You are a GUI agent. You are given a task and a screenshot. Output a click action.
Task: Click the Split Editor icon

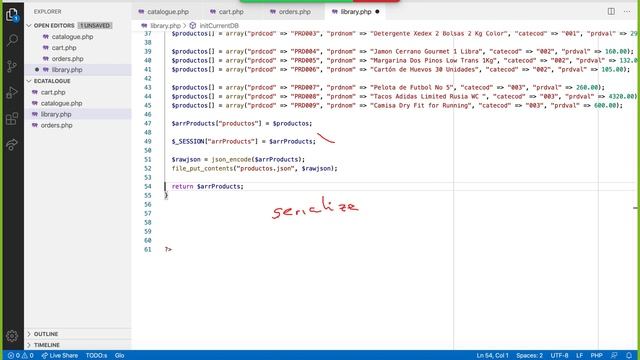611,11
